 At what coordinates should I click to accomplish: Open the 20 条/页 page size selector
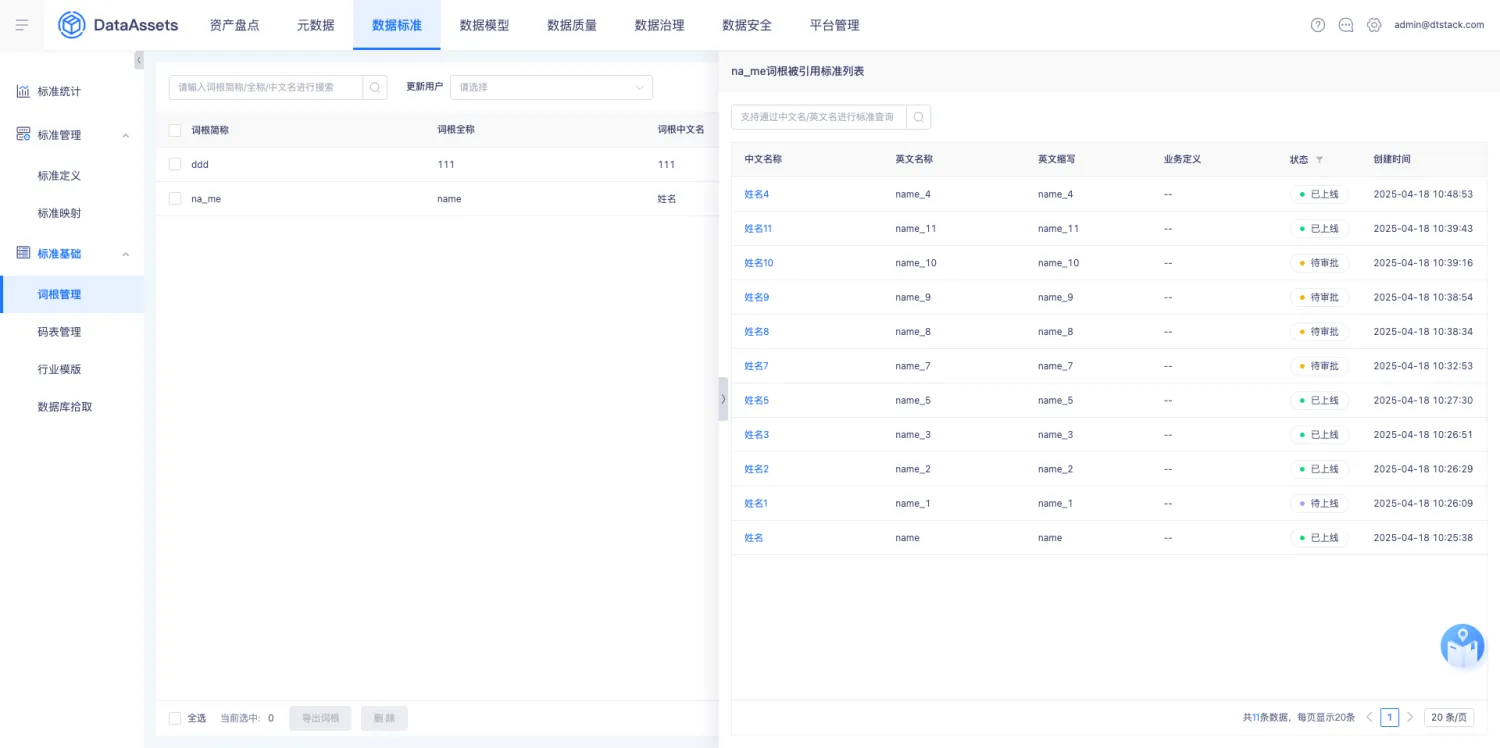click(1449, 717)
